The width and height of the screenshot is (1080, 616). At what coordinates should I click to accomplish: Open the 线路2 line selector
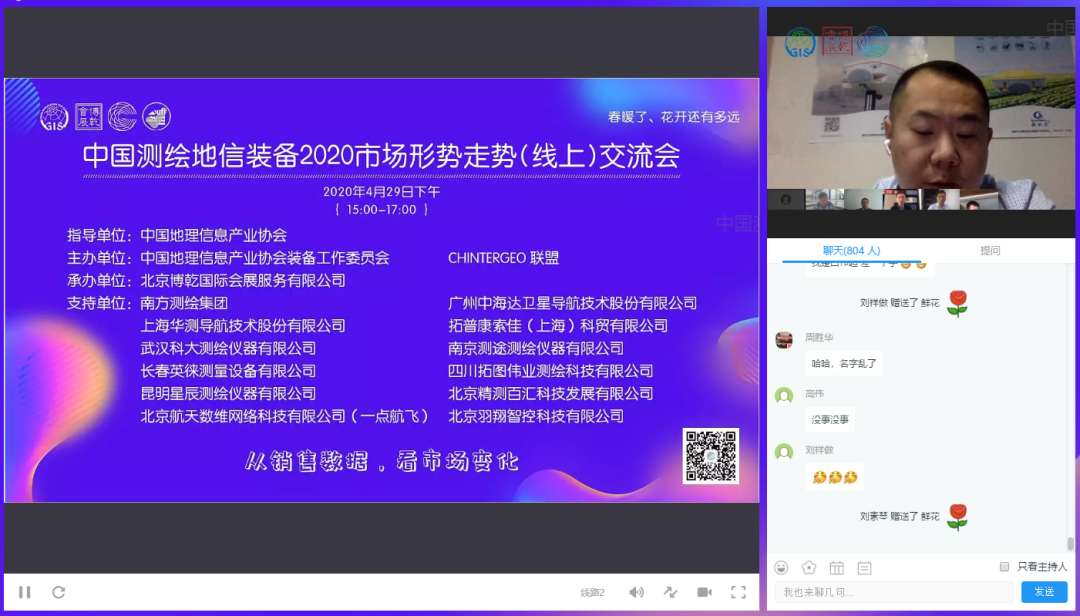click(592, 592)
